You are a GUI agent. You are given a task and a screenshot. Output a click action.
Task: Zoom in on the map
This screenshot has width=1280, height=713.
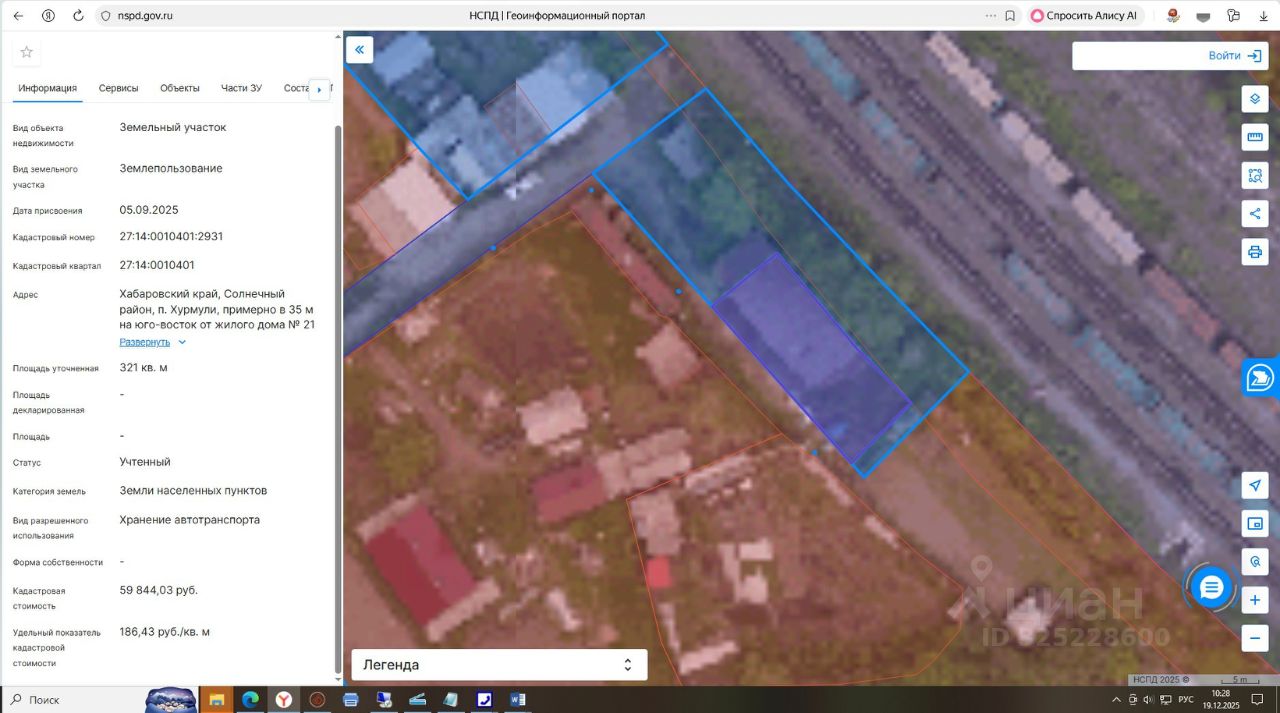coord(1255,600)
